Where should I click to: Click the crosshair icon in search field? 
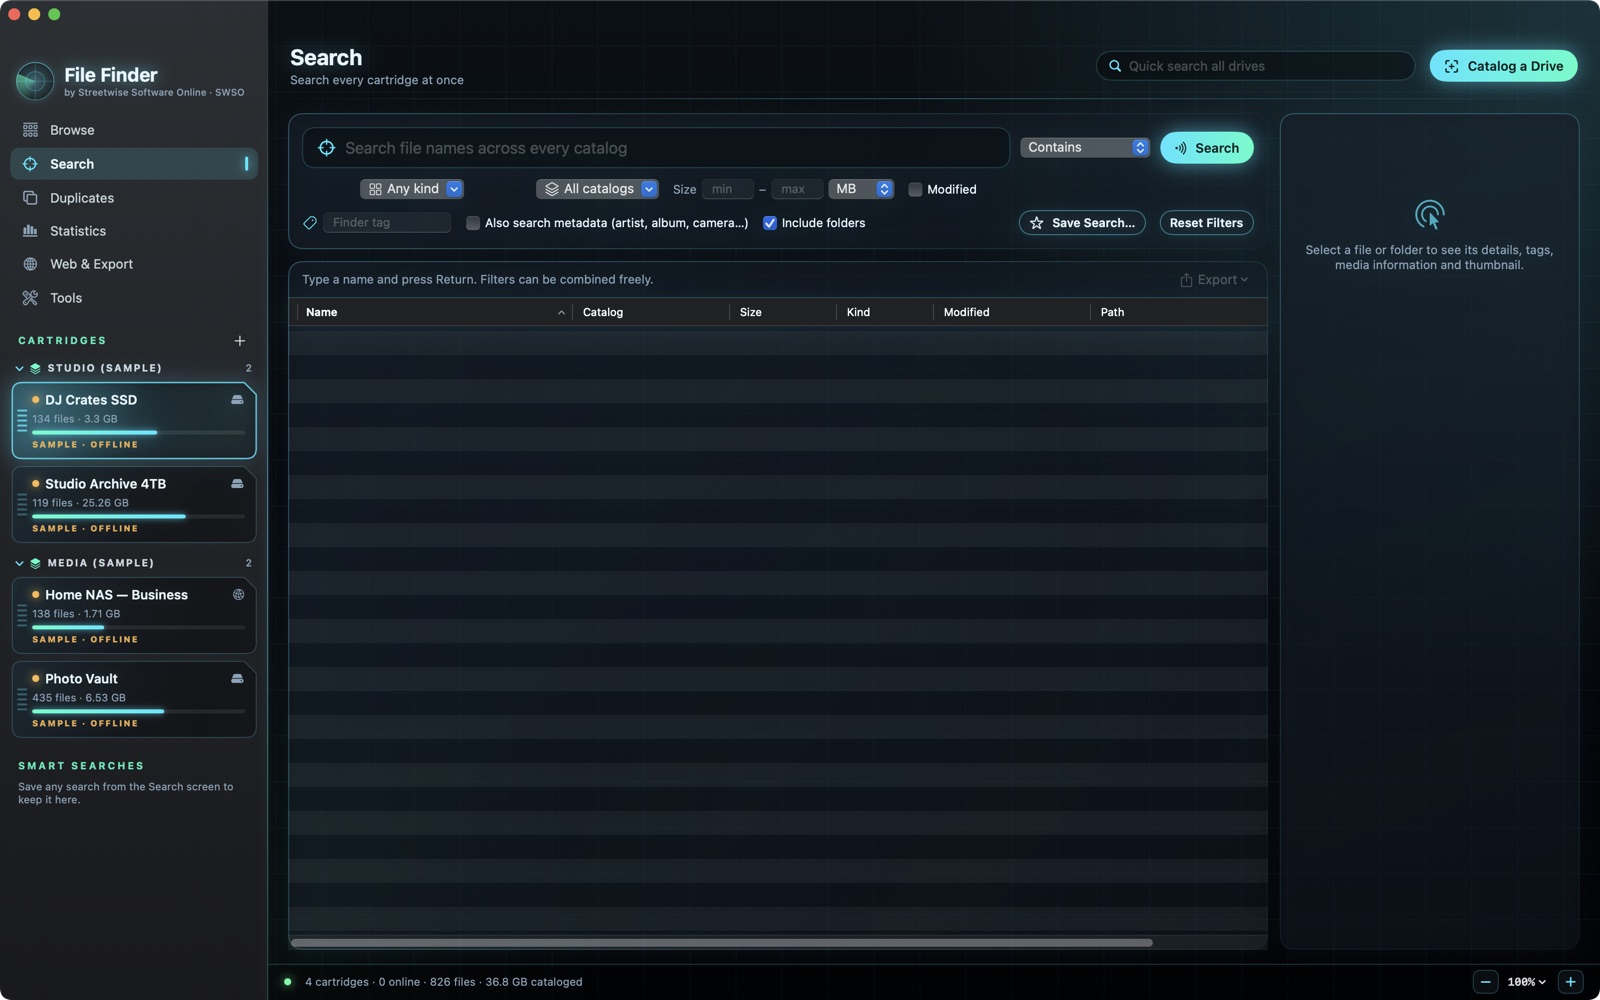tap(326, 148)
